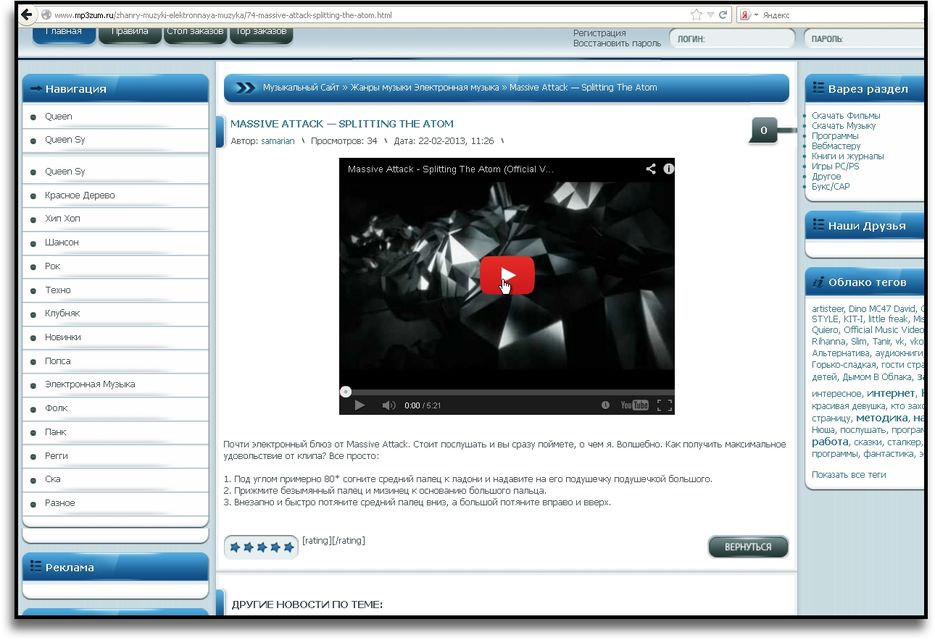935x640 pixels.
Task: Rate the post with the fifth star
Action: (x=289, y=547)
